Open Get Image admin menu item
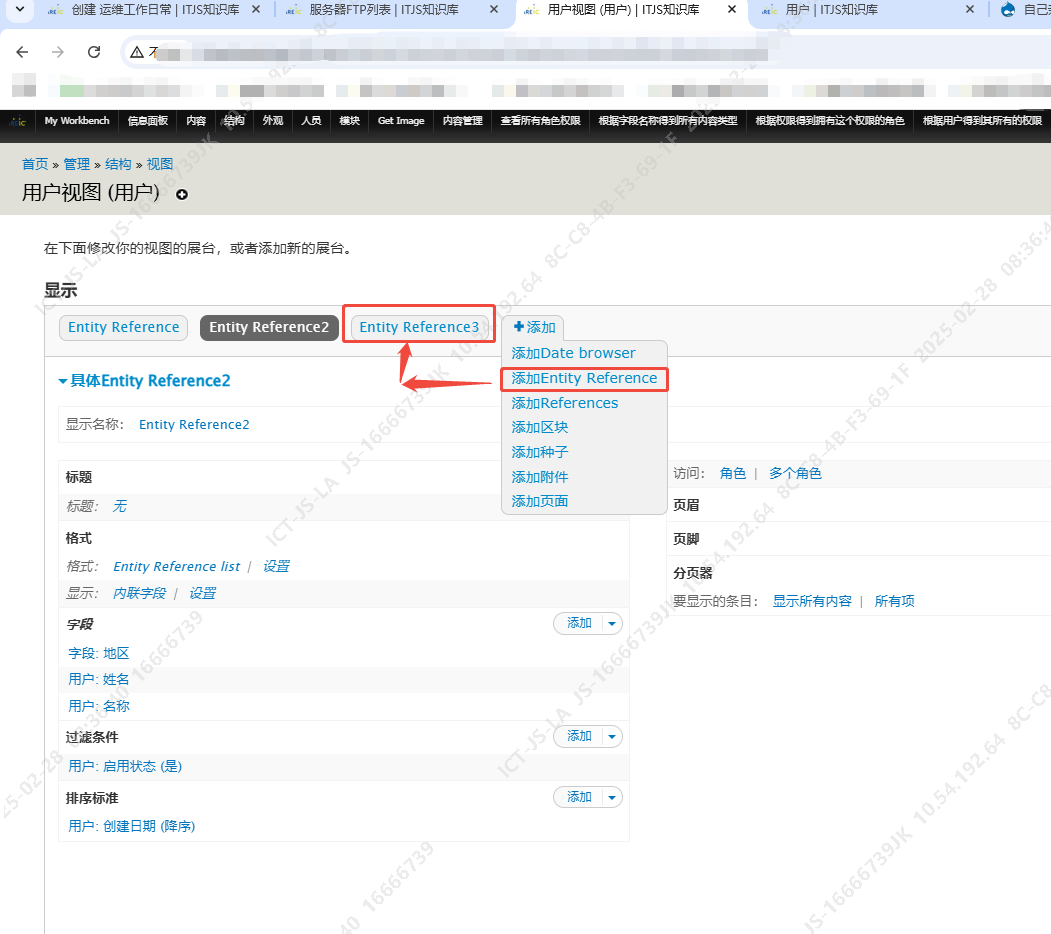 tap(401, 121)
